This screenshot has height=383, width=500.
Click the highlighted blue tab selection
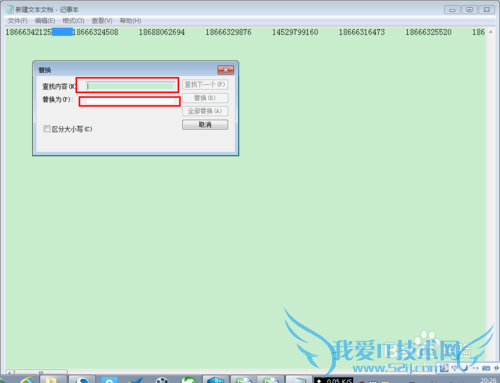click(x=62, y=32)
